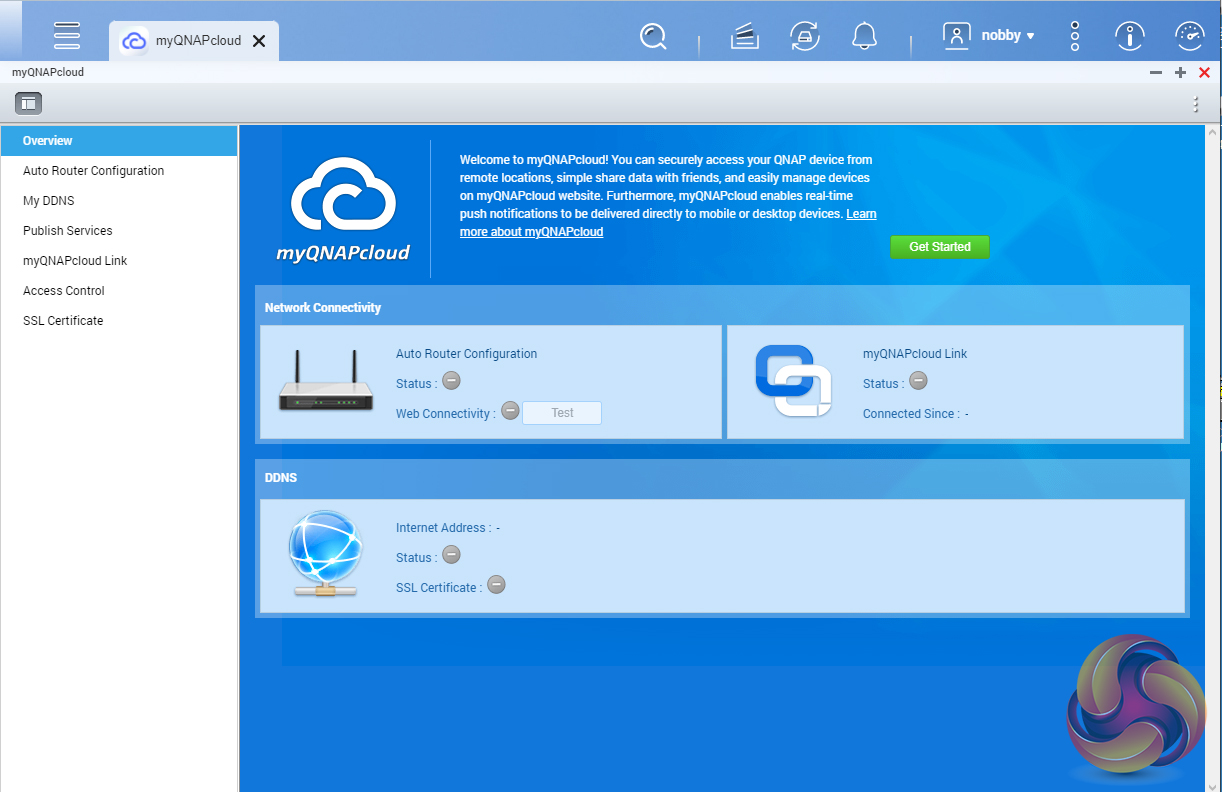Open Publish Services in the sidebar
The image size is (1222, 792).
[x=119, y=231]
